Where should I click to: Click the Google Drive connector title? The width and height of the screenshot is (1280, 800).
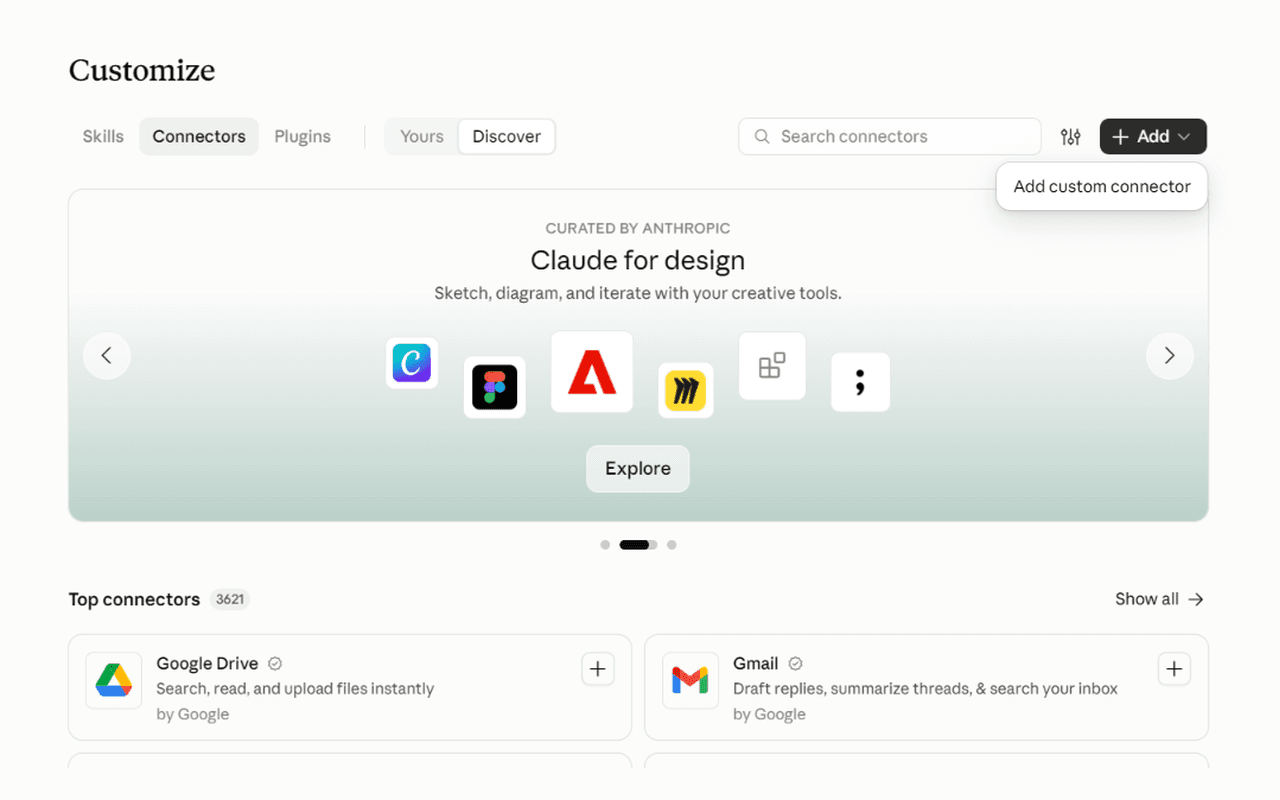point(207,663)
